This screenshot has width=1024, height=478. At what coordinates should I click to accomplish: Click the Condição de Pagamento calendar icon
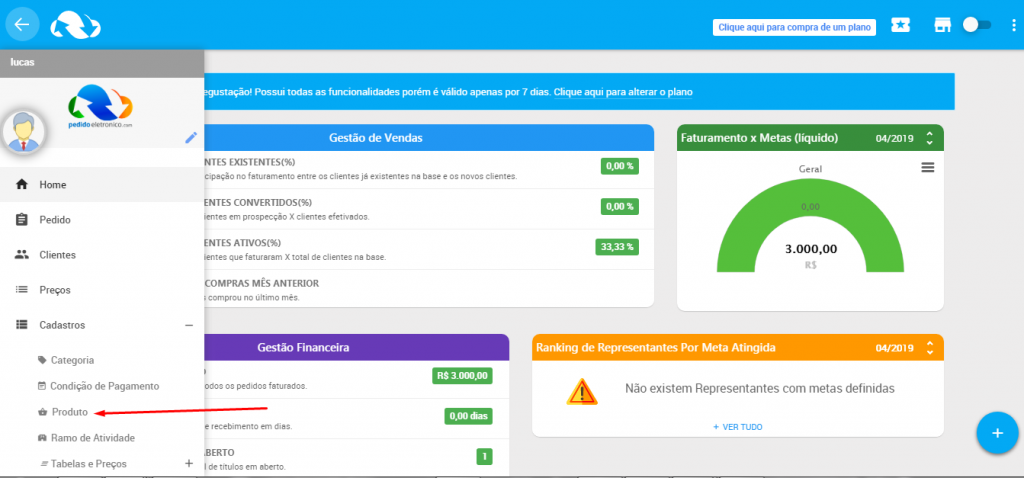pyautogui.click(x=42, y=386)
